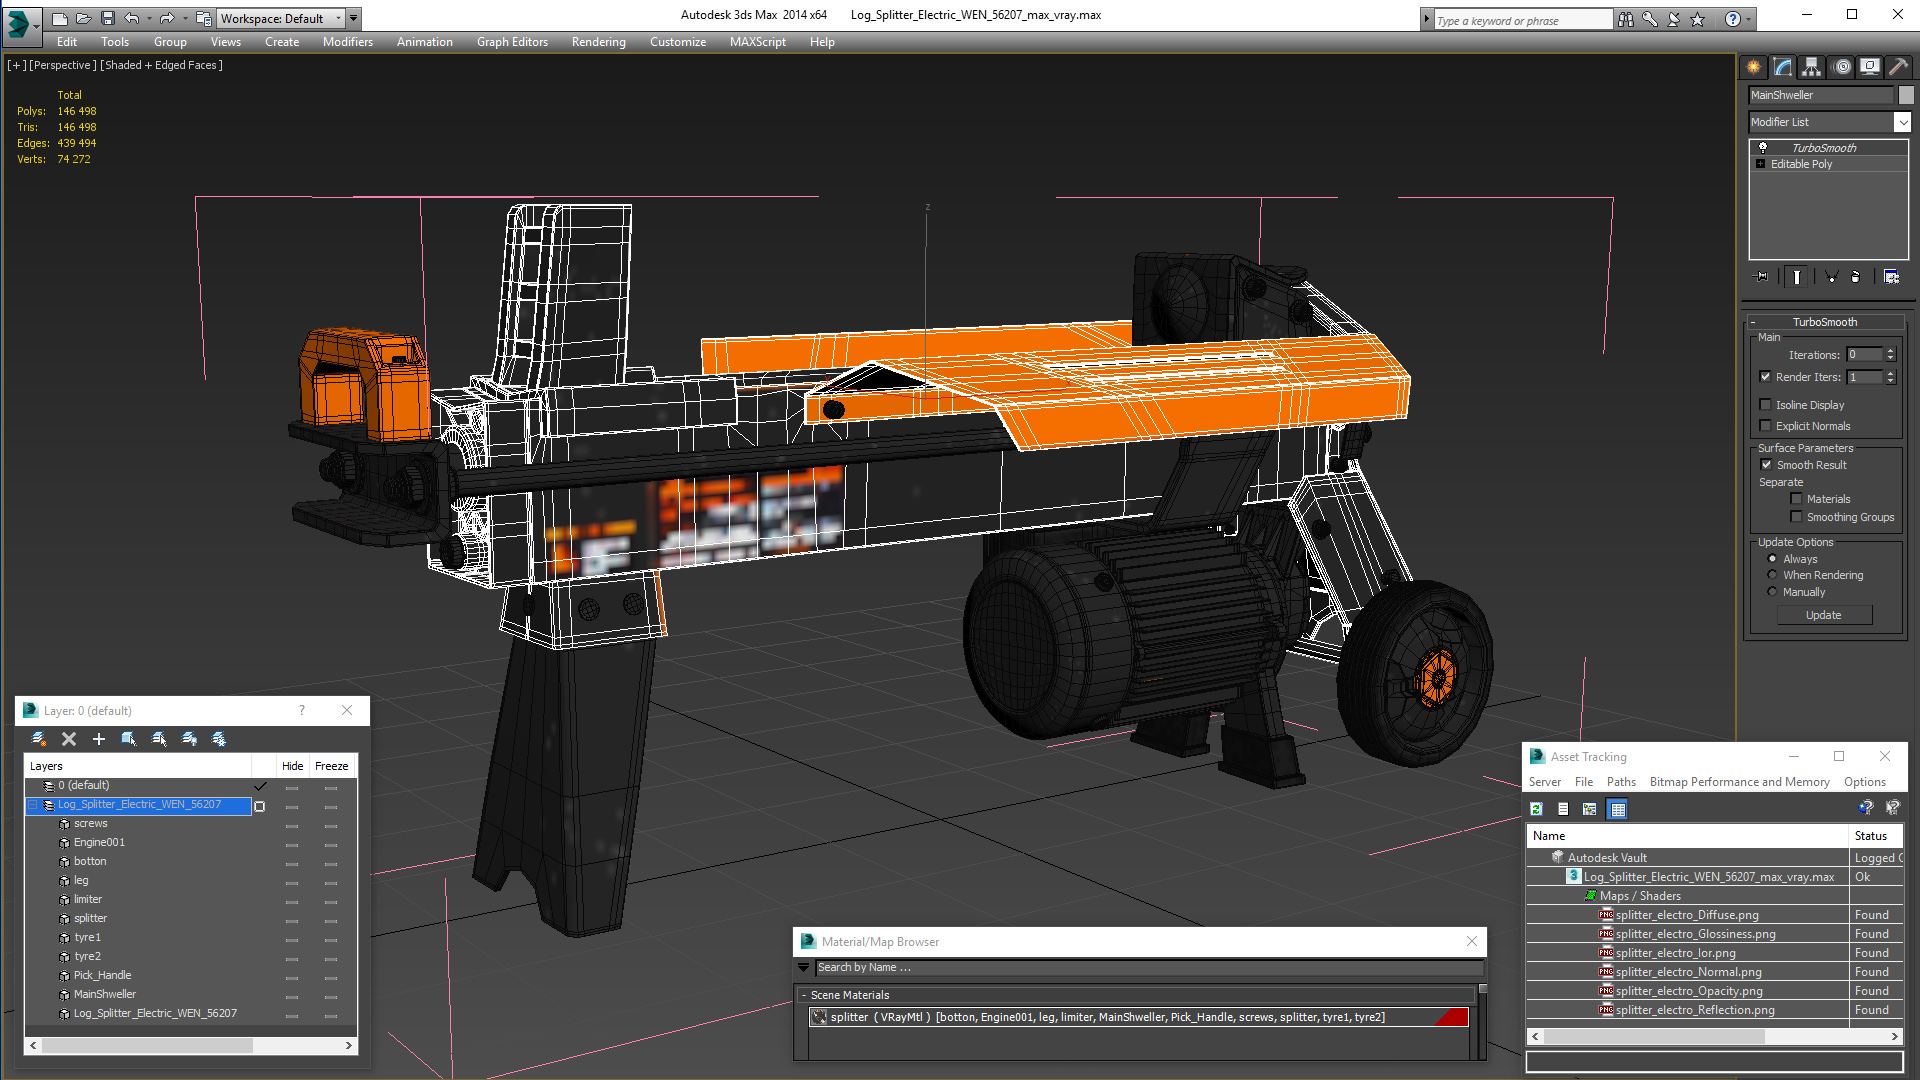1920x1080 pixels.
Task: Click Hide/Unhide All Layers icon in Layer window
Action: 189,739
